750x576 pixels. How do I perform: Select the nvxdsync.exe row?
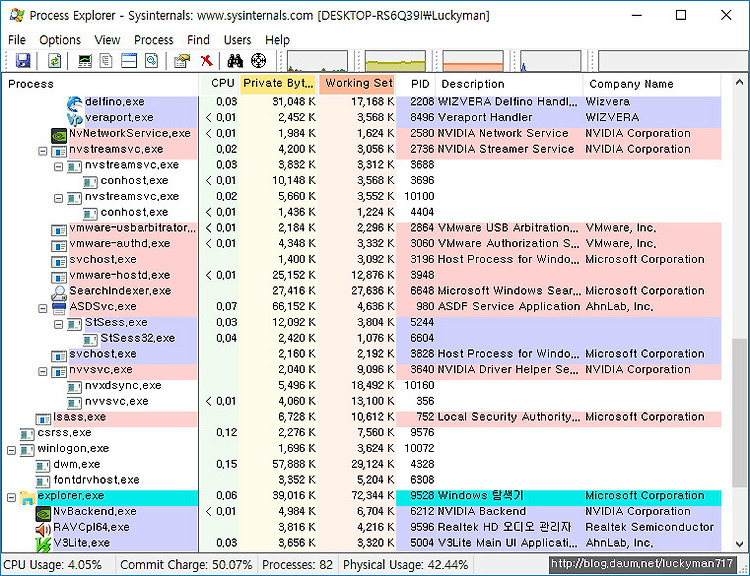tap(362, 386)
